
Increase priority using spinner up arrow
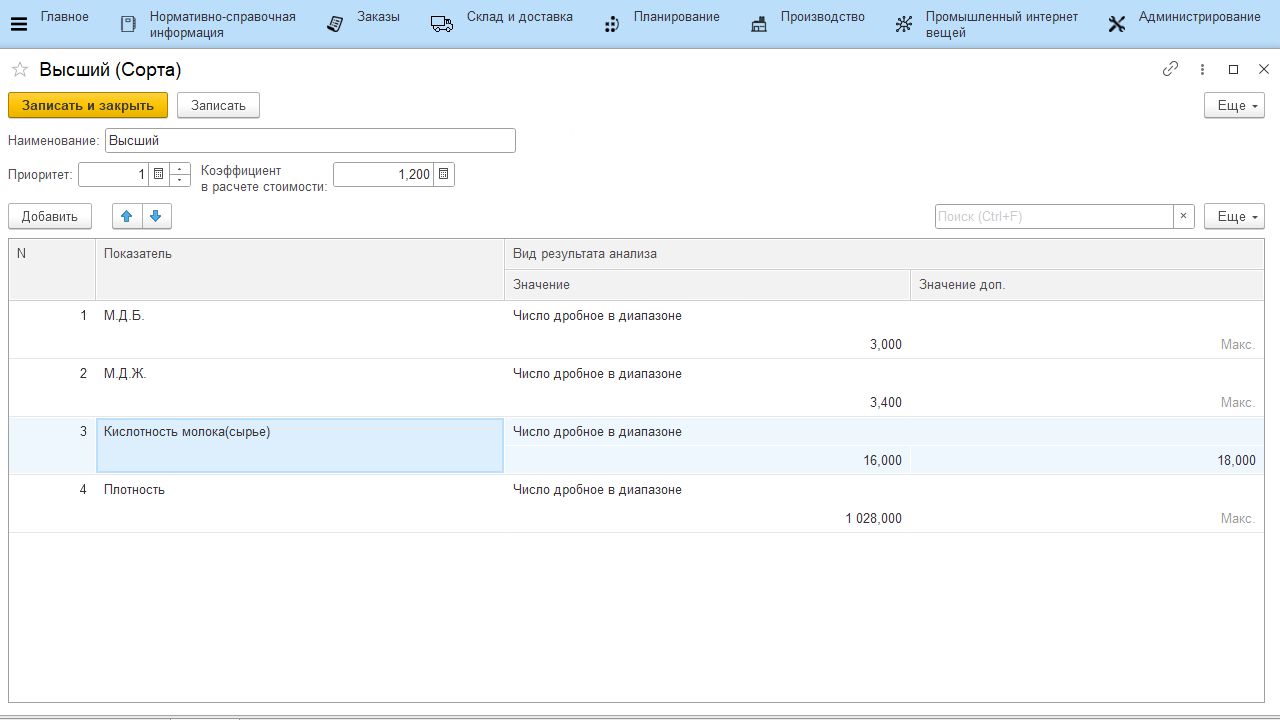tap(180, 169)
